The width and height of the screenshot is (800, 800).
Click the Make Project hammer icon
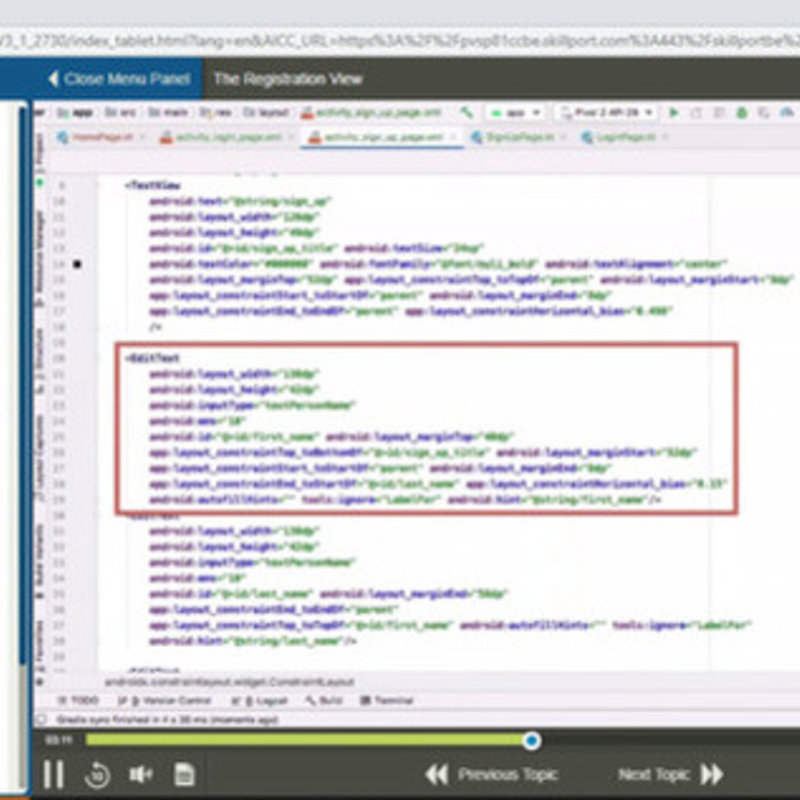tap(466, 113)
